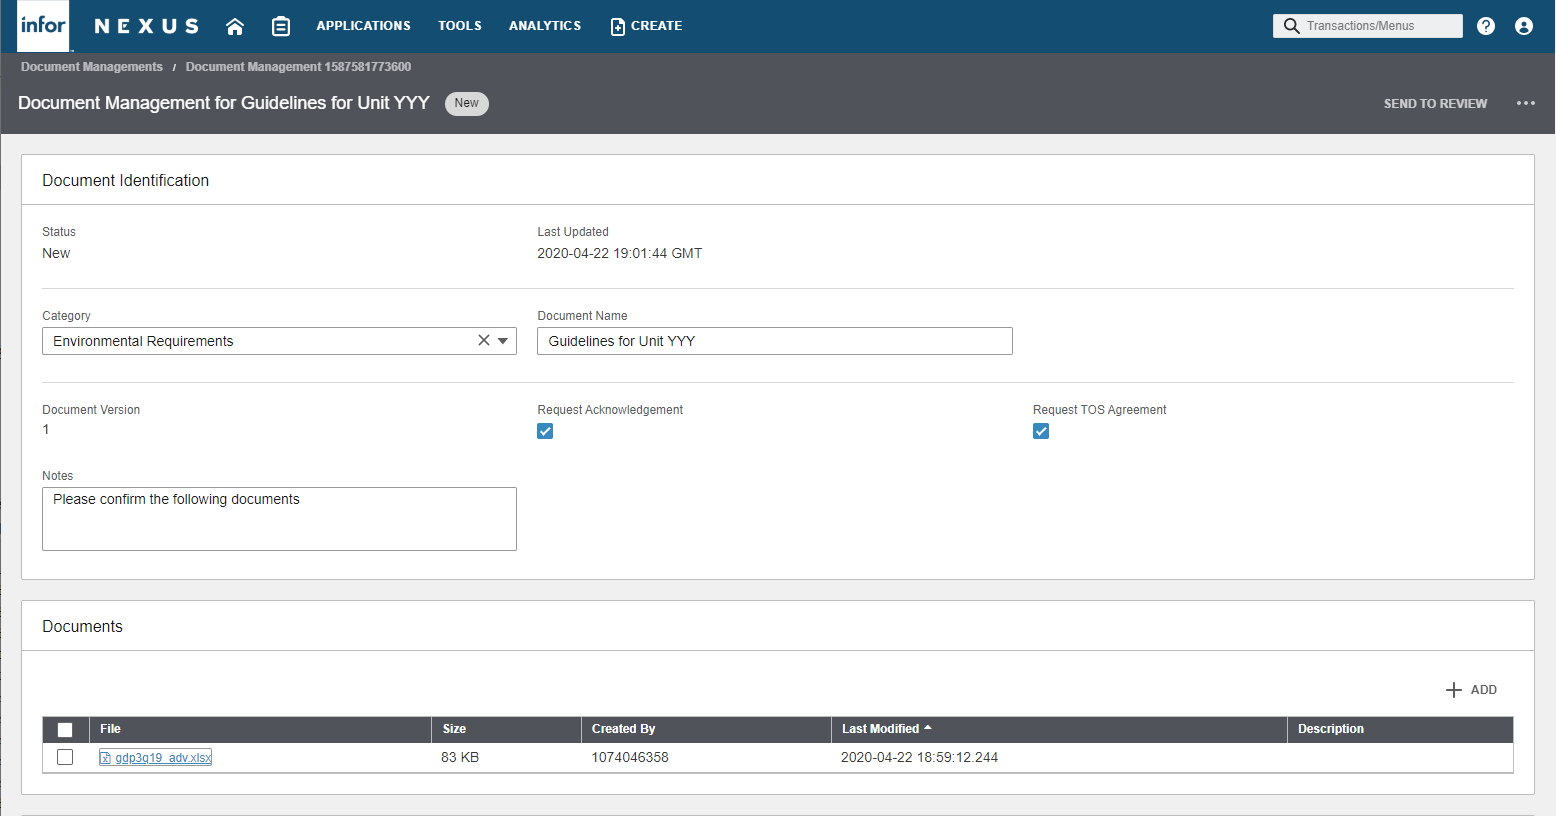Open the ellipsis actions menu

pyautogui.click(x=1525, y=103)
